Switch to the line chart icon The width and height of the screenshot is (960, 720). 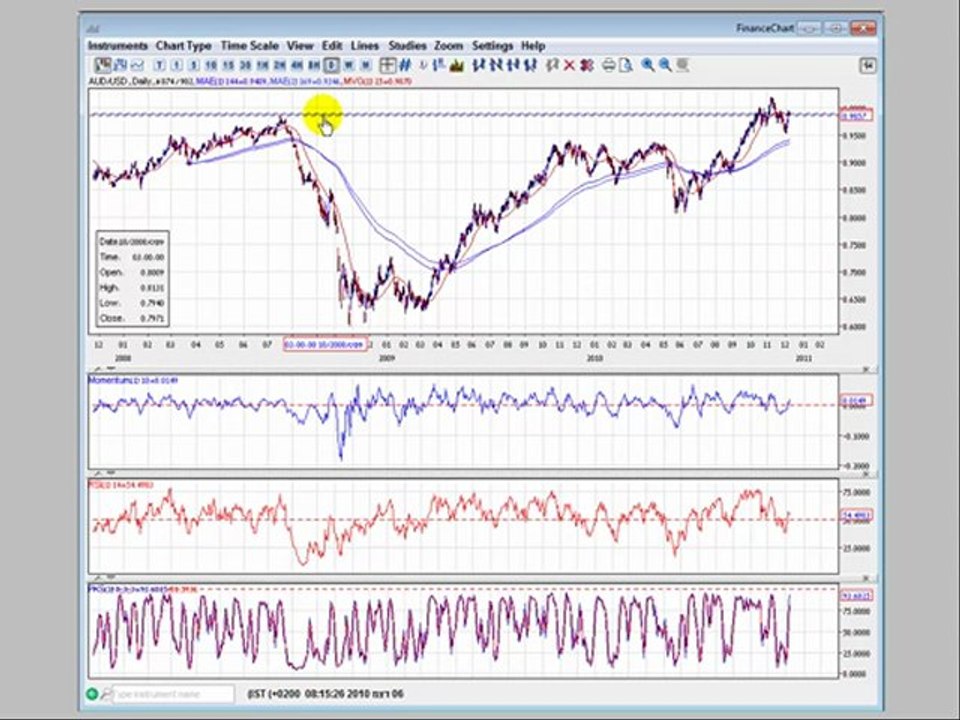coord(137,65)
